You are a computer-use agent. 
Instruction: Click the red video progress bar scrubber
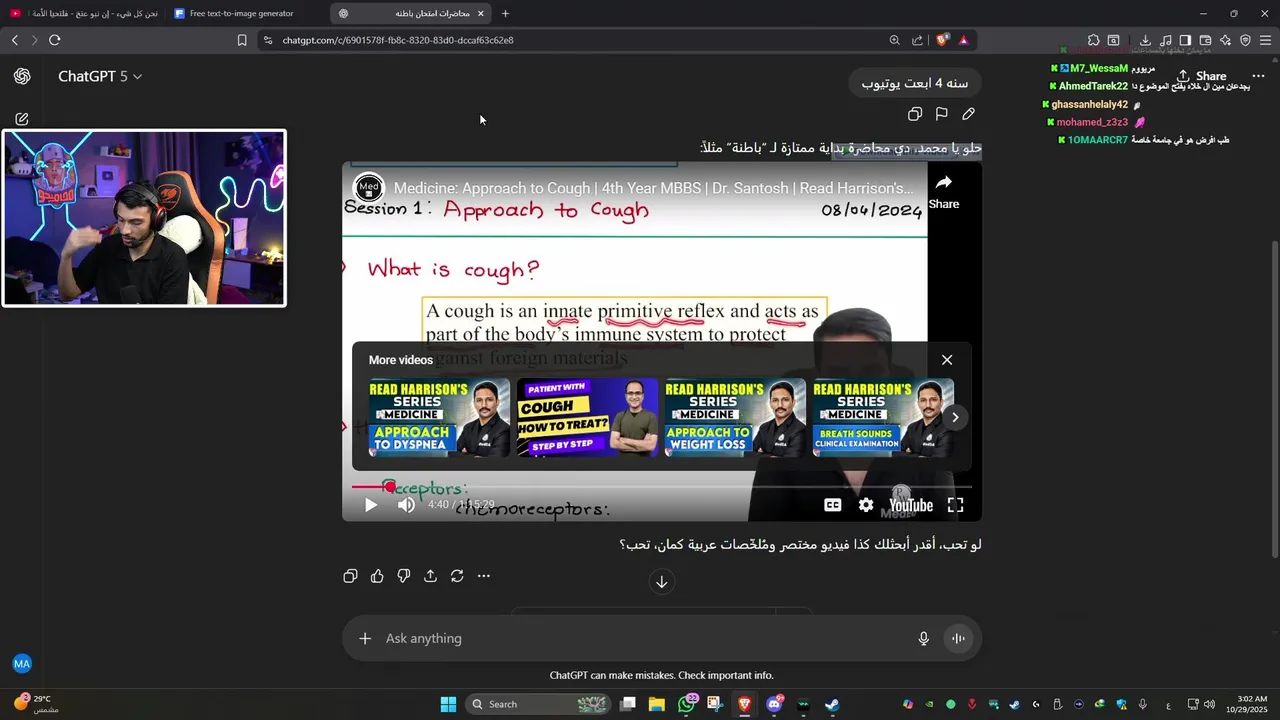click(390, 487)
